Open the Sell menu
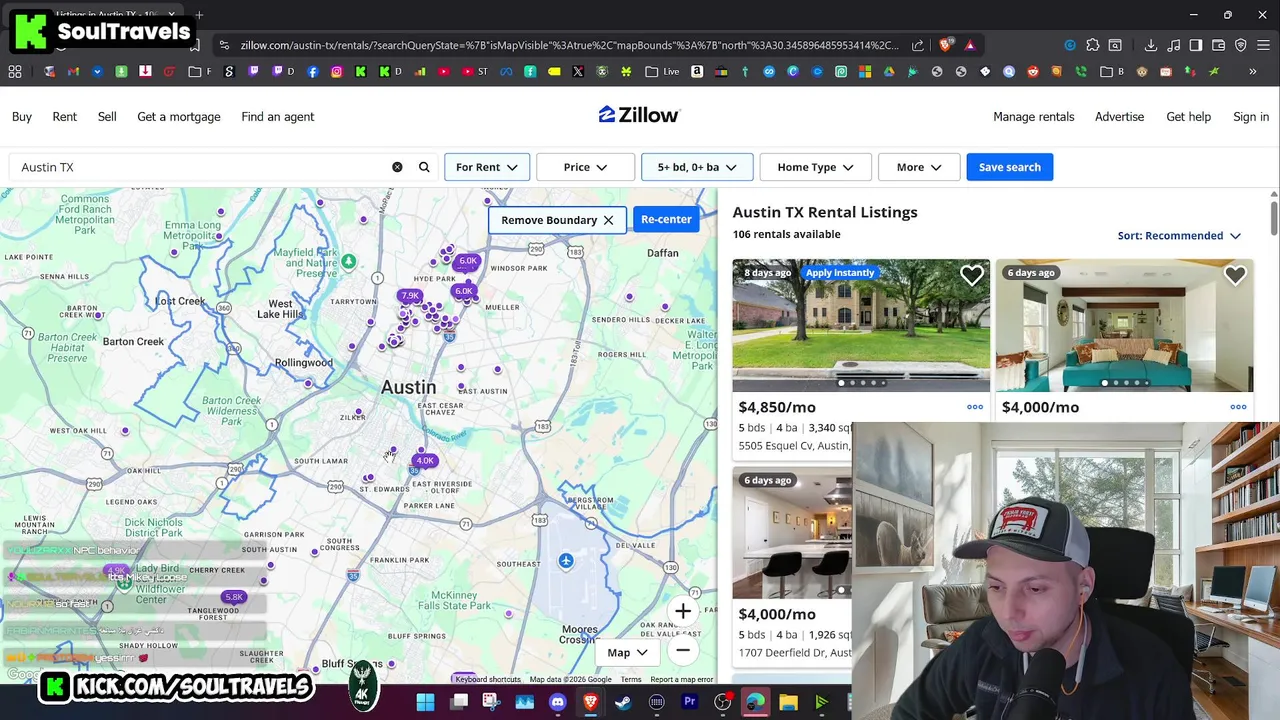The width and height of the screenshot is (1280, 720). click(107, 117)
